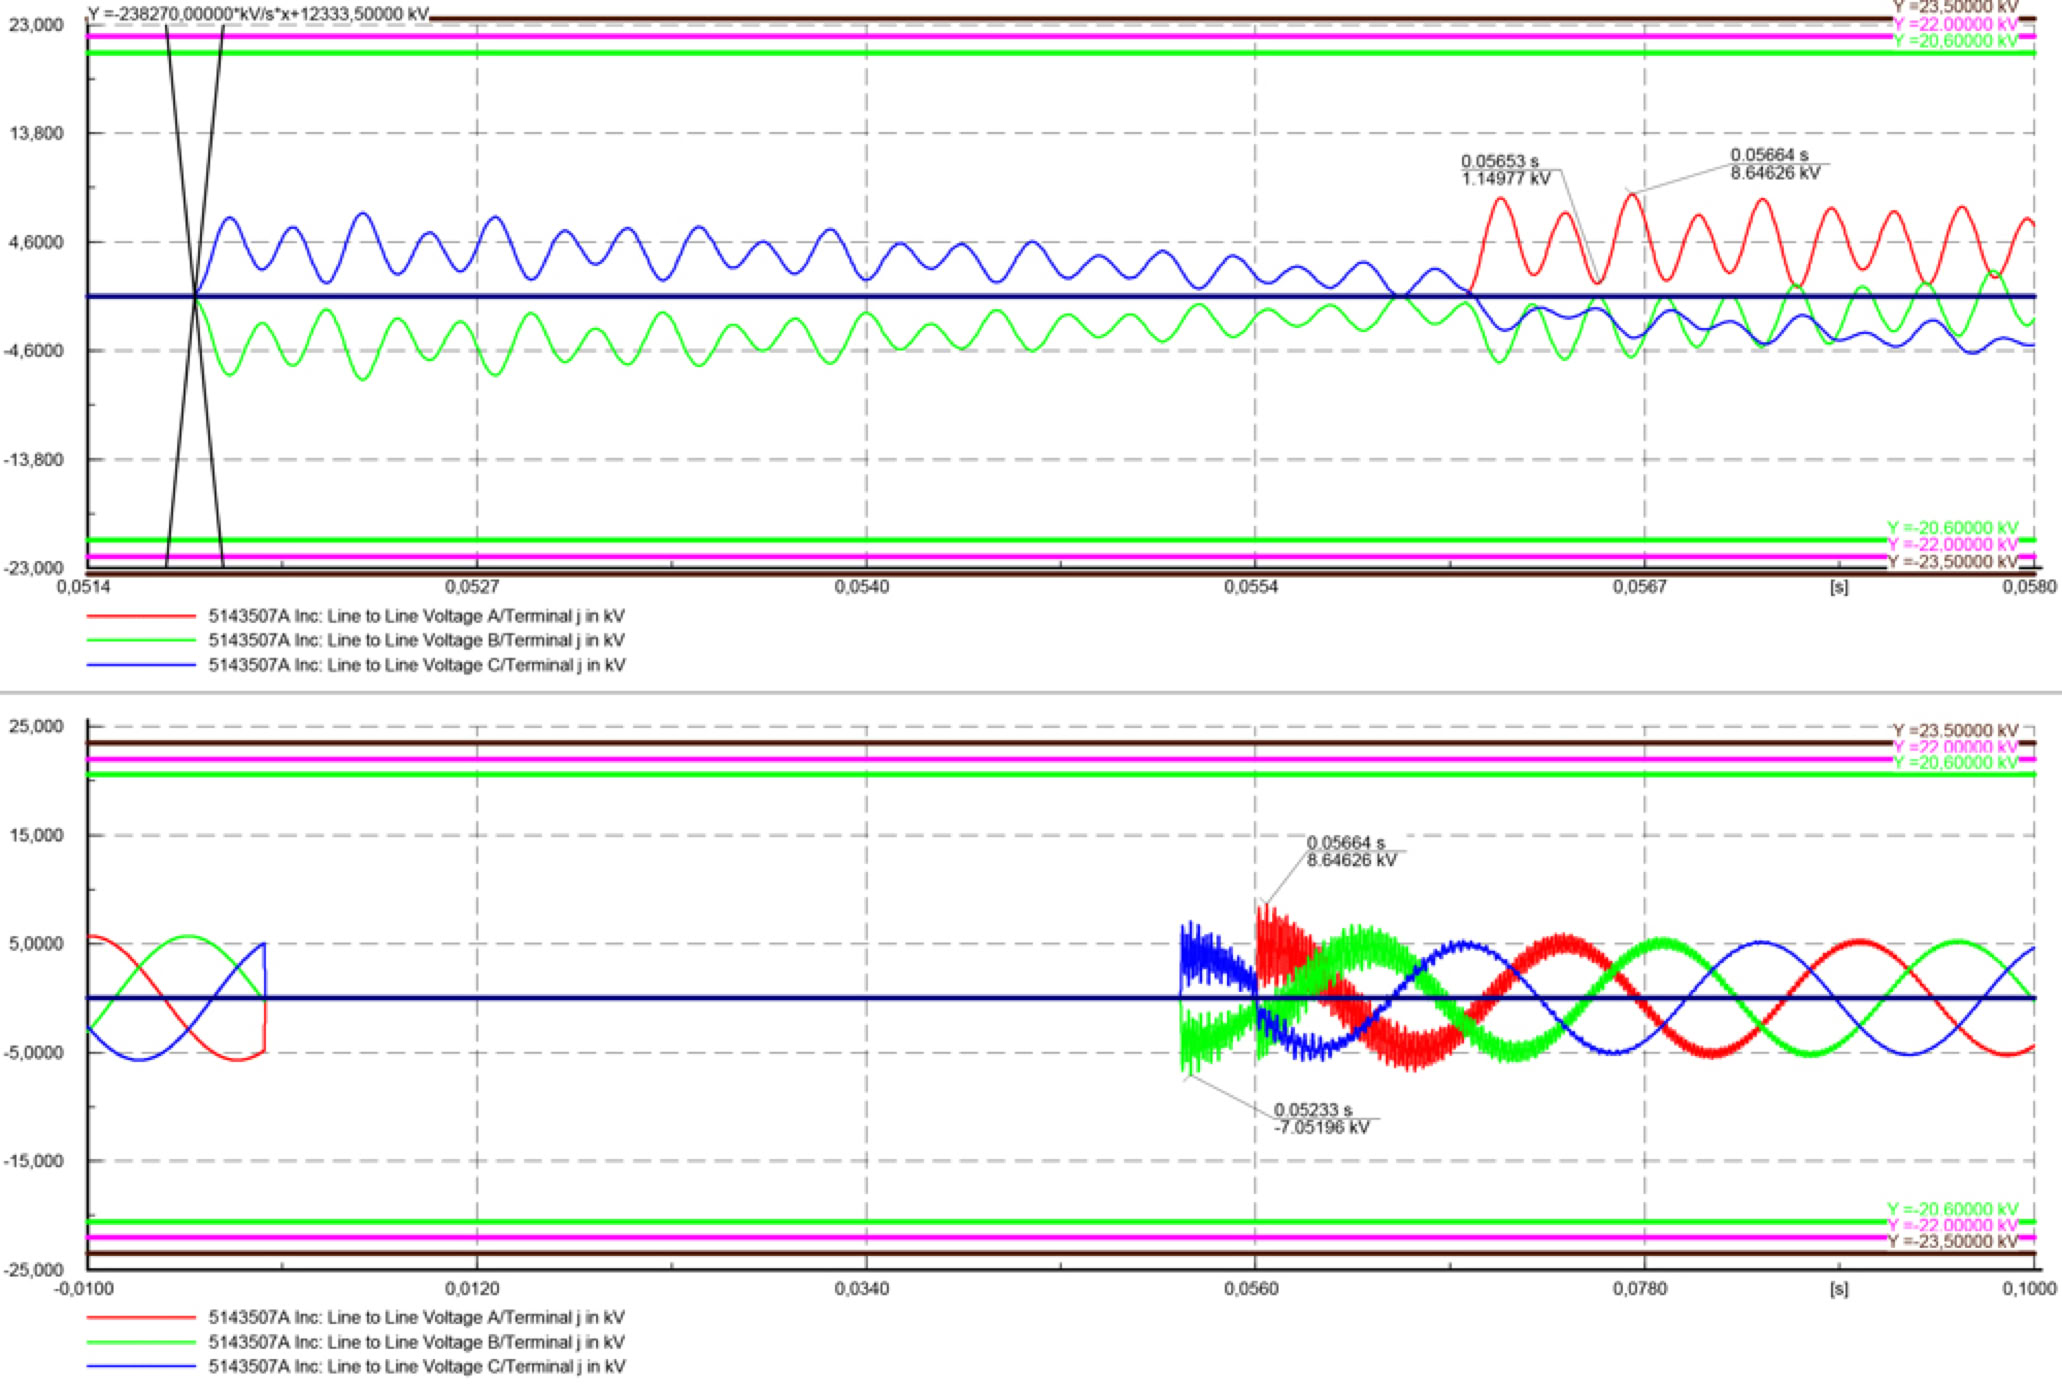Image resolution: width=2062 pixels, height=1390 pixels.
Task: Select the 'Line to Line Voltage A' legend text in upper plot
Action: pyautogui.click(x=416, y=616)
